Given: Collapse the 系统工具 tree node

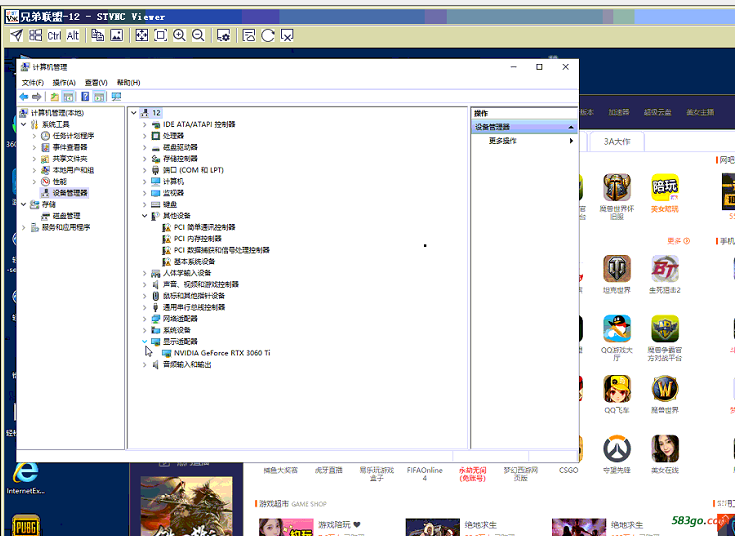Looking at the screenshot, I should [23, 124].
